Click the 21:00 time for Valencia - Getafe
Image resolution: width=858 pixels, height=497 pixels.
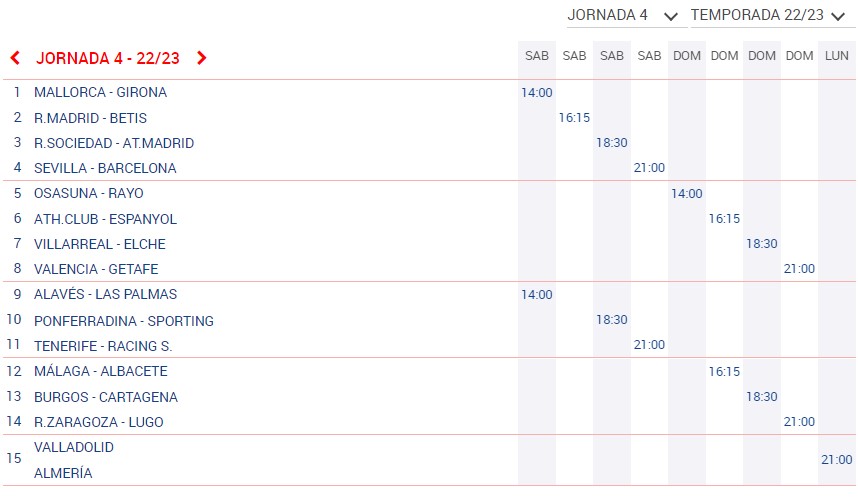[x=799, y=269]
